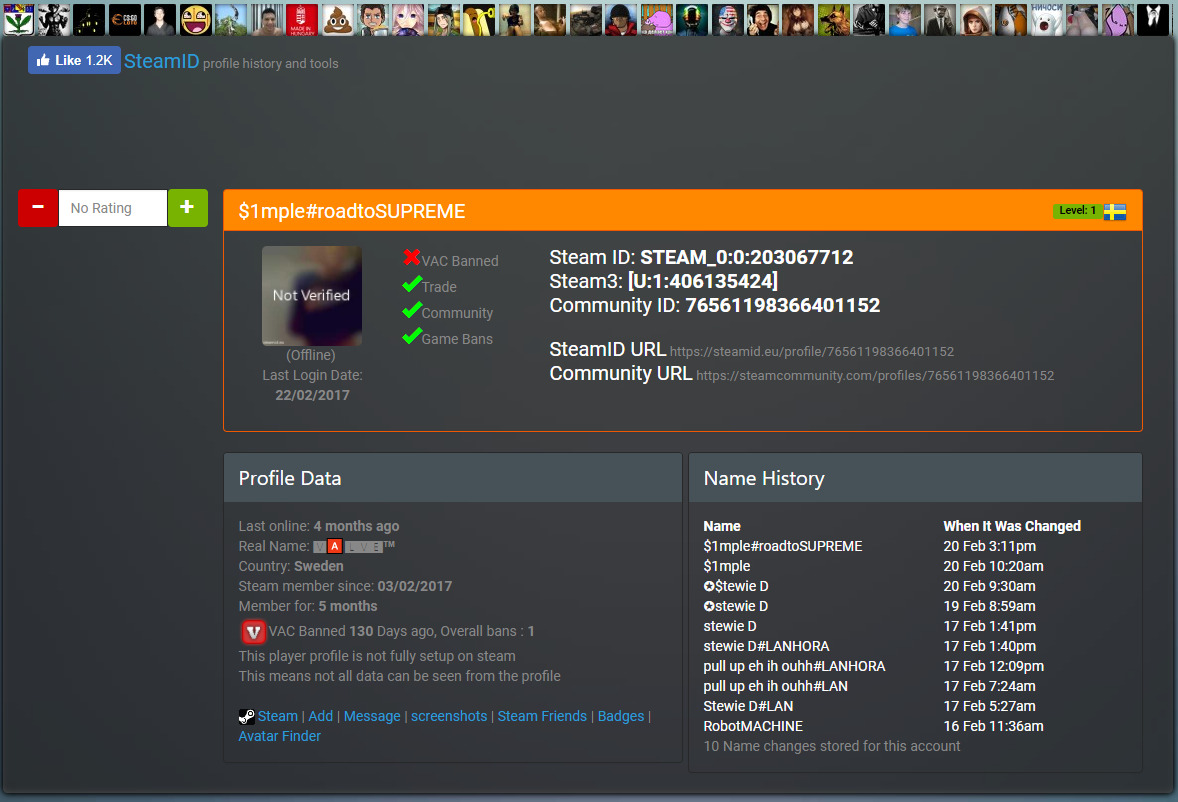This screenshot has width=1178, height=802.
Task: Click the green checkmark beside Trade
Action: 412,284
